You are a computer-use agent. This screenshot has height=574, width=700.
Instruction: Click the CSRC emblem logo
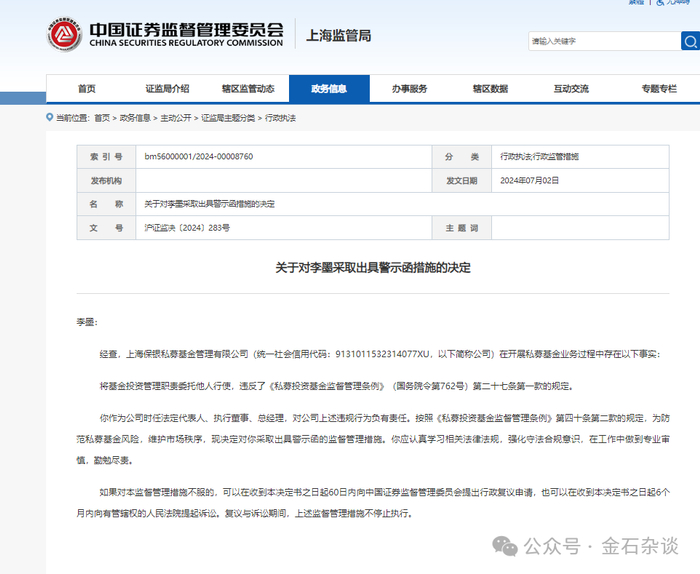66,36
